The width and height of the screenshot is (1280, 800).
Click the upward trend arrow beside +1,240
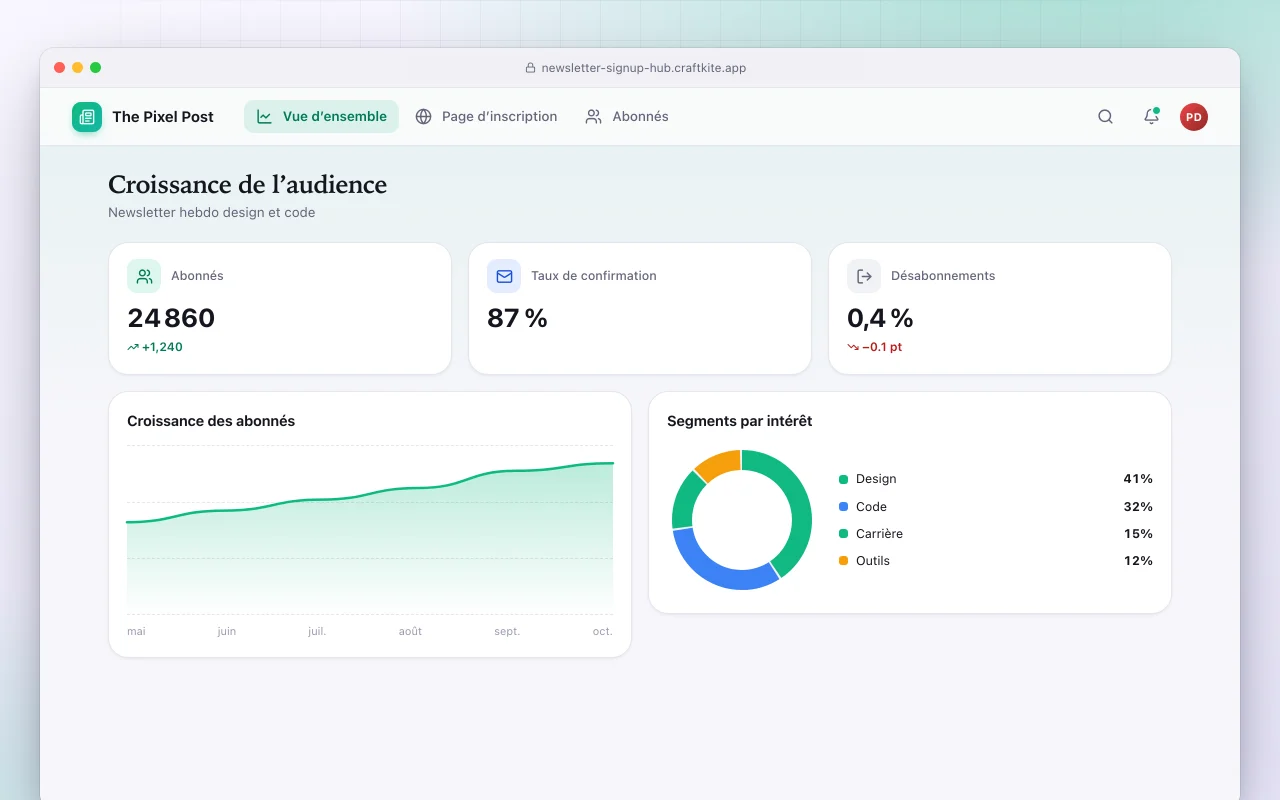coord(133,347)
